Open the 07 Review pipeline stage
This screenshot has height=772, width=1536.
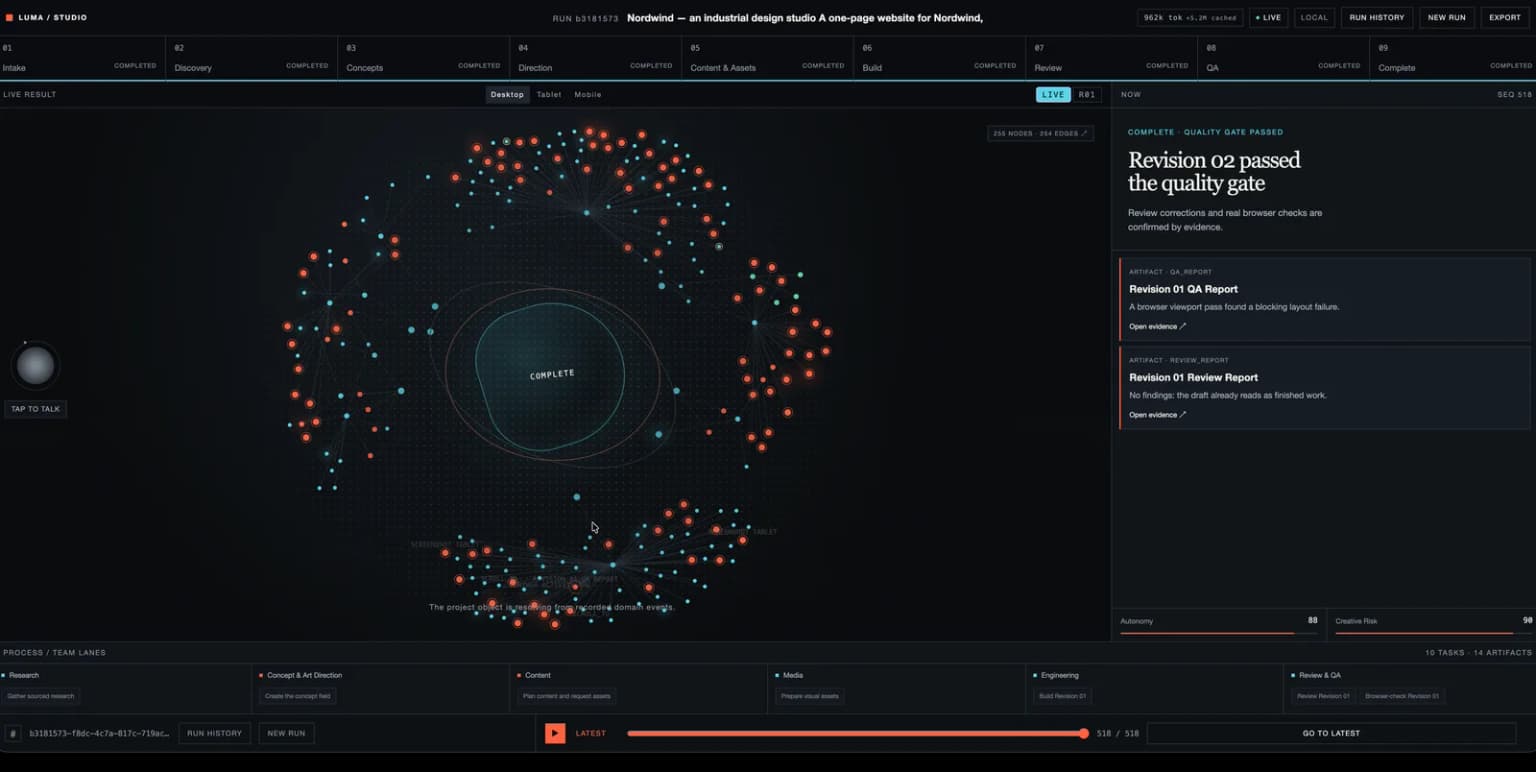point(1111,58)
